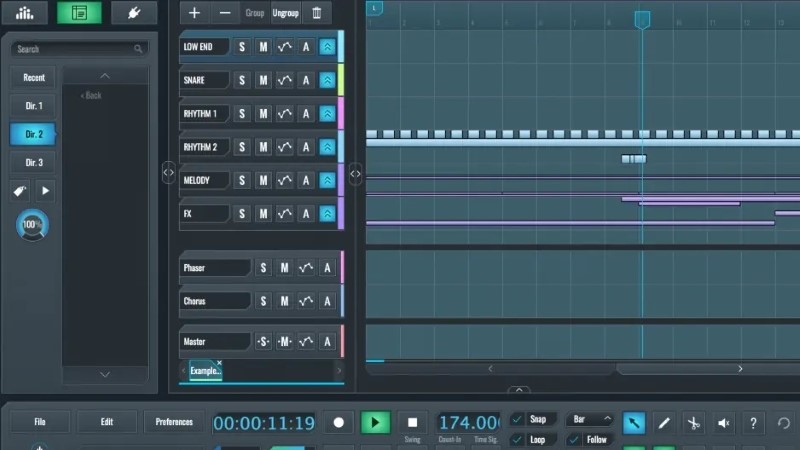800x450 pixels.
Task: Open the File menu
Action: 40,422
